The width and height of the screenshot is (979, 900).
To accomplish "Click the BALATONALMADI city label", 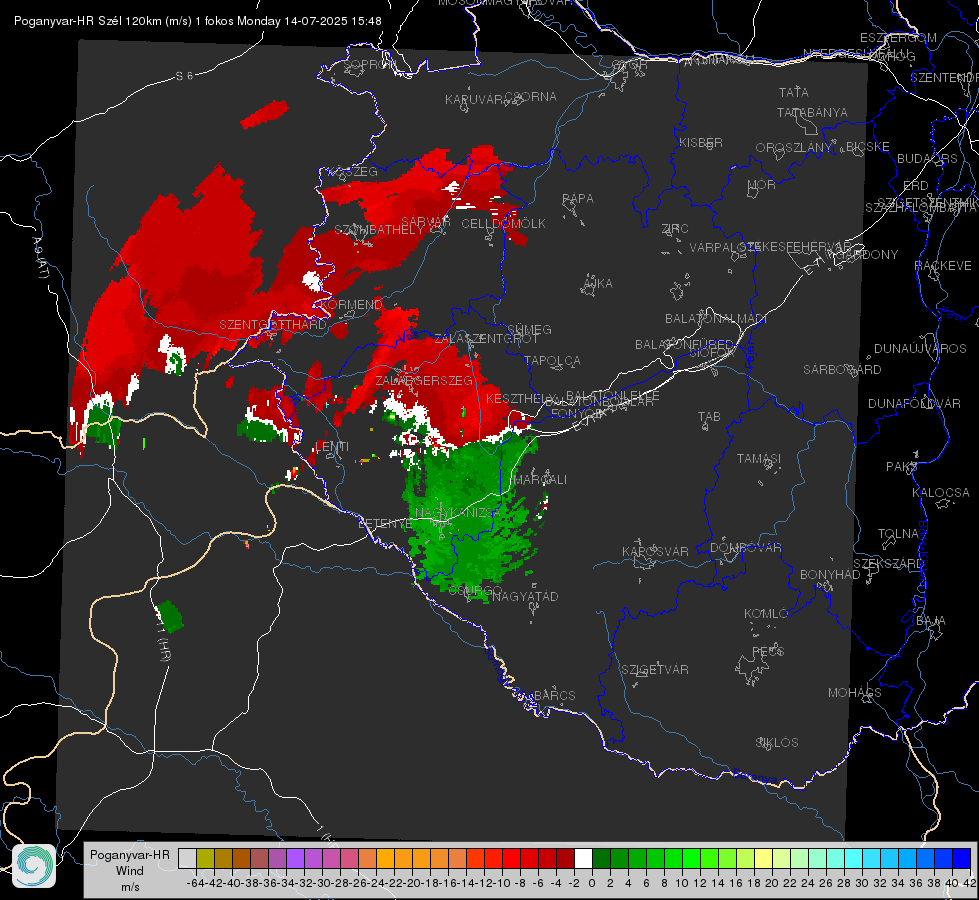I will click(716, 319).
